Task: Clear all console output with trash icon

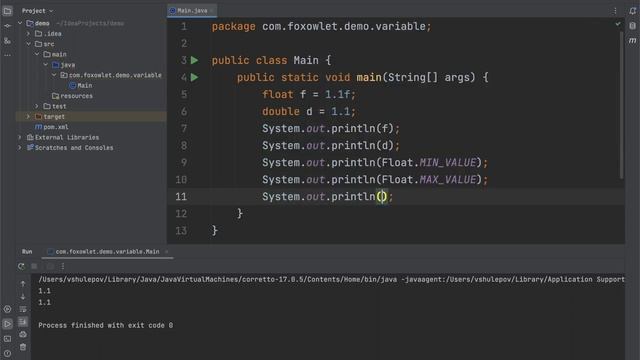Action: pos(23,347)
